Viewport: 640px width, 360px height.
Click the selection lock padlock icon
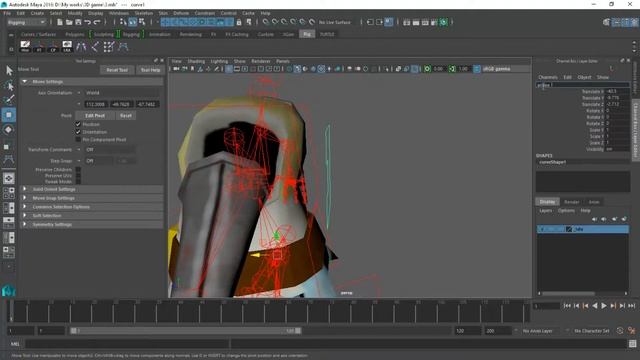(x=239, y=22)
